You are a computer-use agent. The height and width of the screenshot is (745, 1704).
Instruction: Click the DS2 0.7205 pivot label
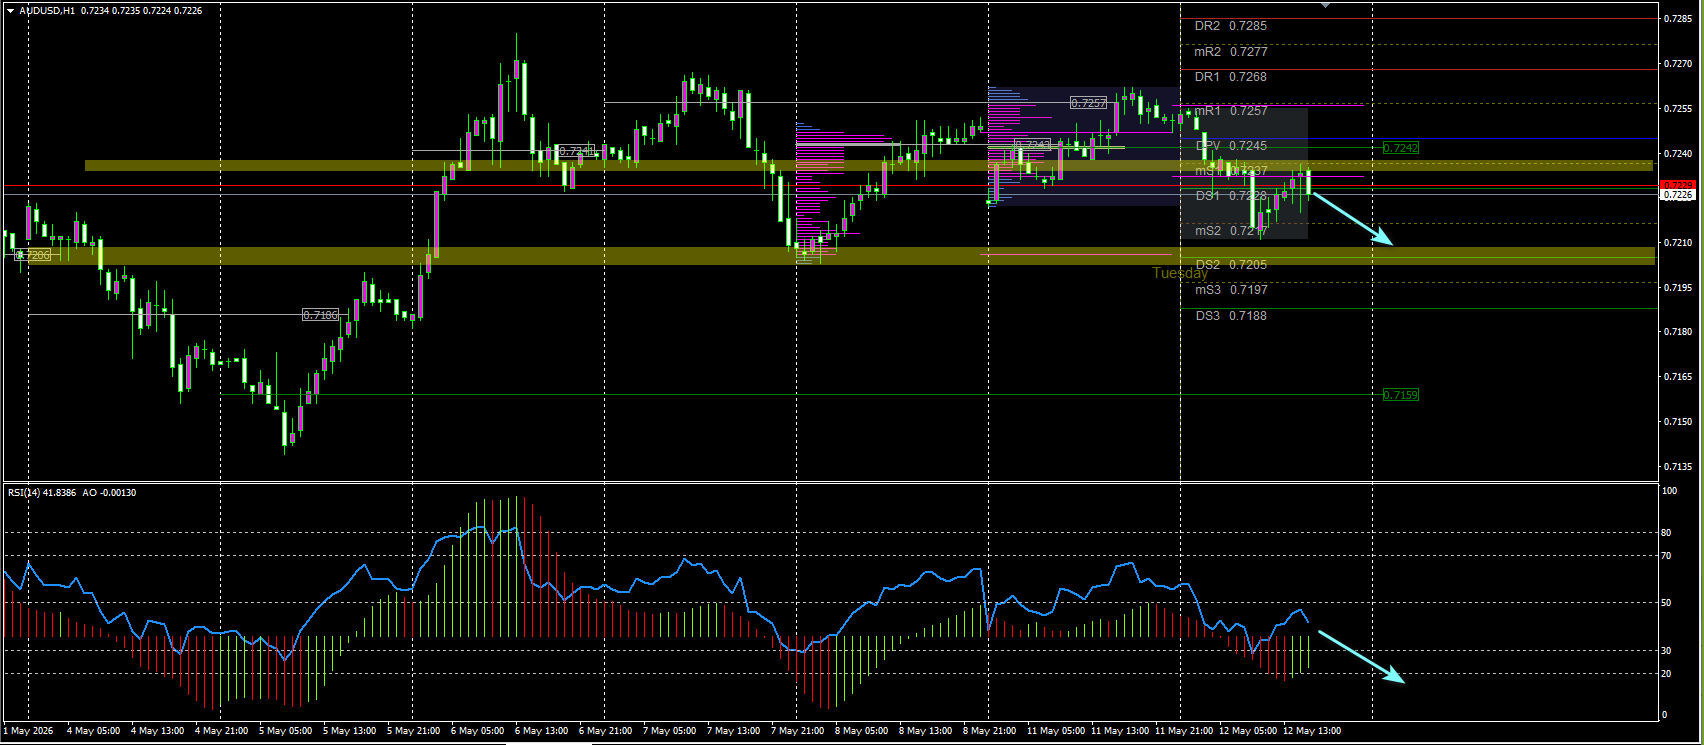(1230, 265)
